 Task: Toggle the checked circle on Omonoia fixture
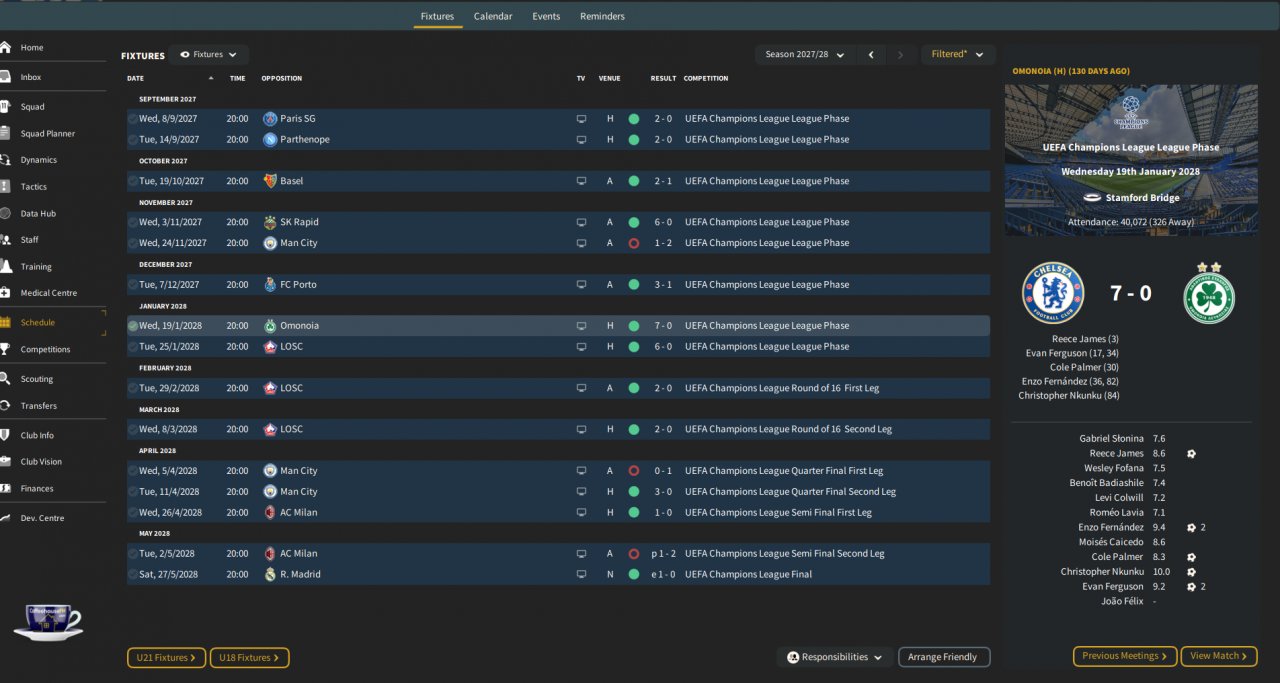click(133, 326)
